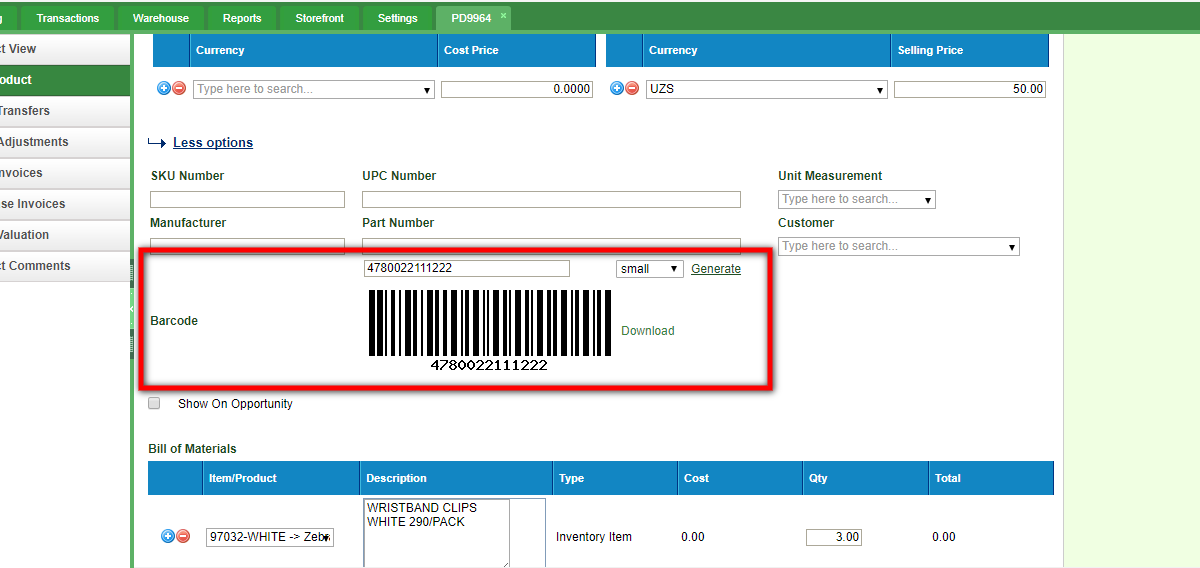
Task: Open the Transactions tab
Action: pos(68,18)
